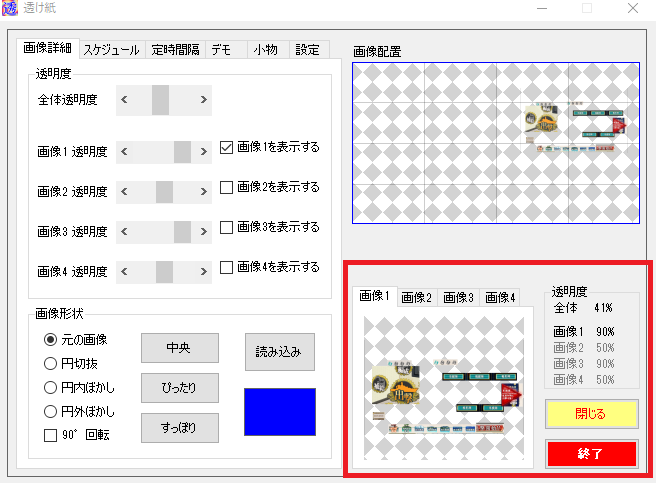Increase 画像1 透明度 with right arrow

coord(204,152)
